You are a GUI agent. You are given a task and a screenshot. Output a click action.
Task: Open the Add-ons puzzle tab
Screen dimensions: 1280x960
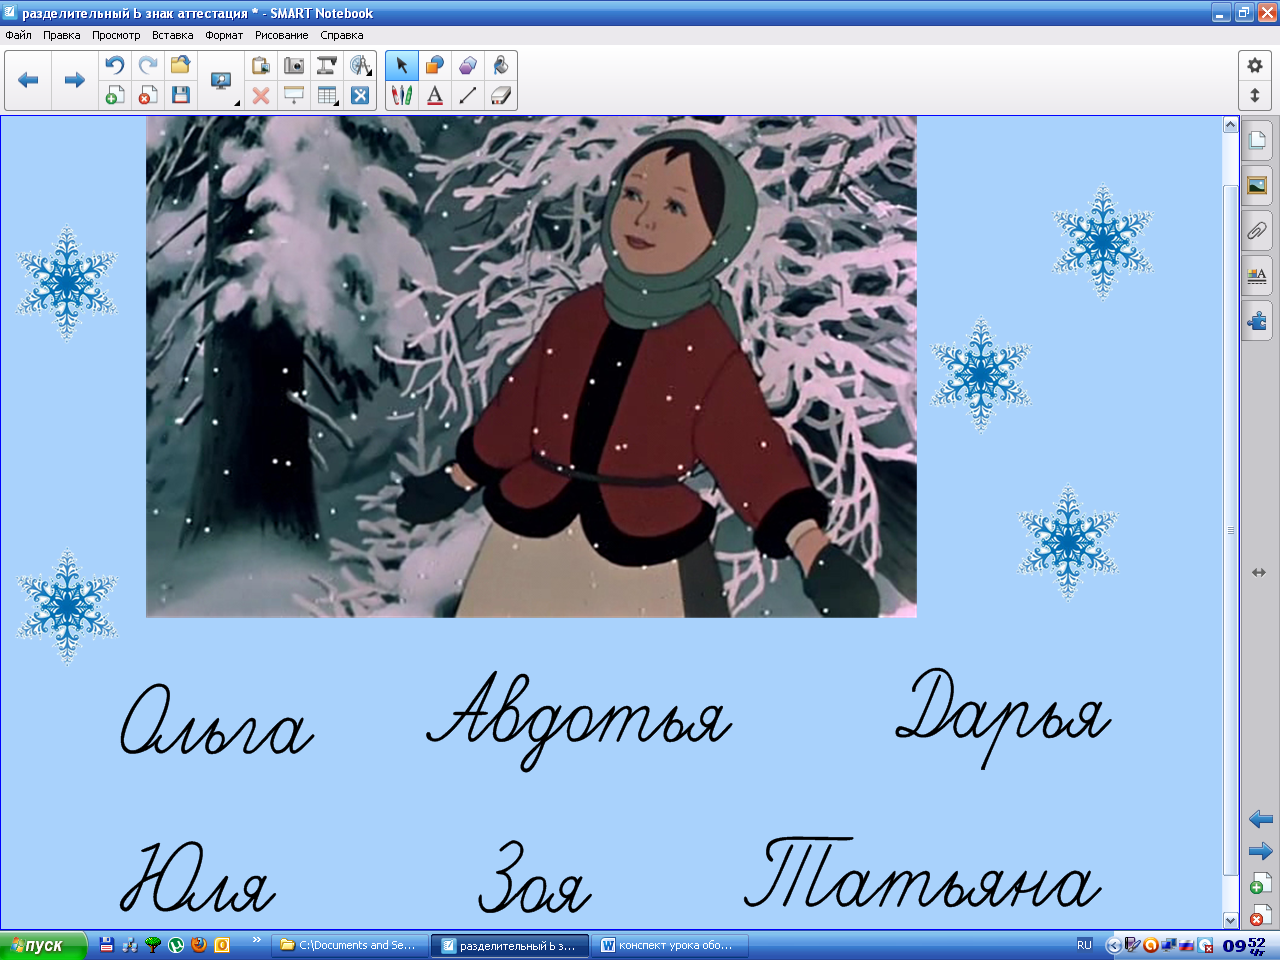click(1257, 321)
